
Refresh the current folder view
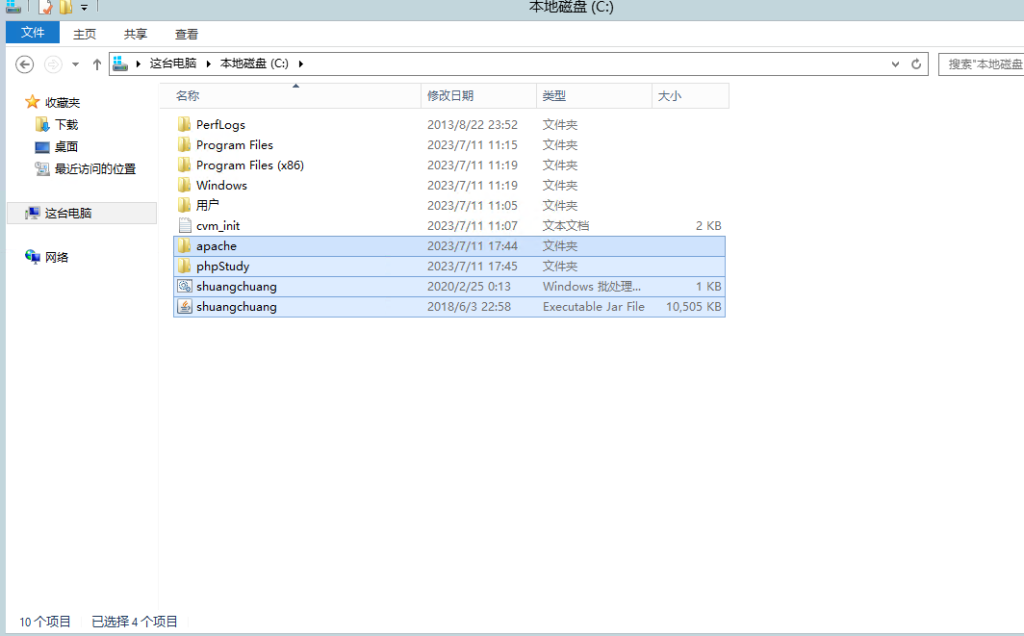tap(916, 64)
